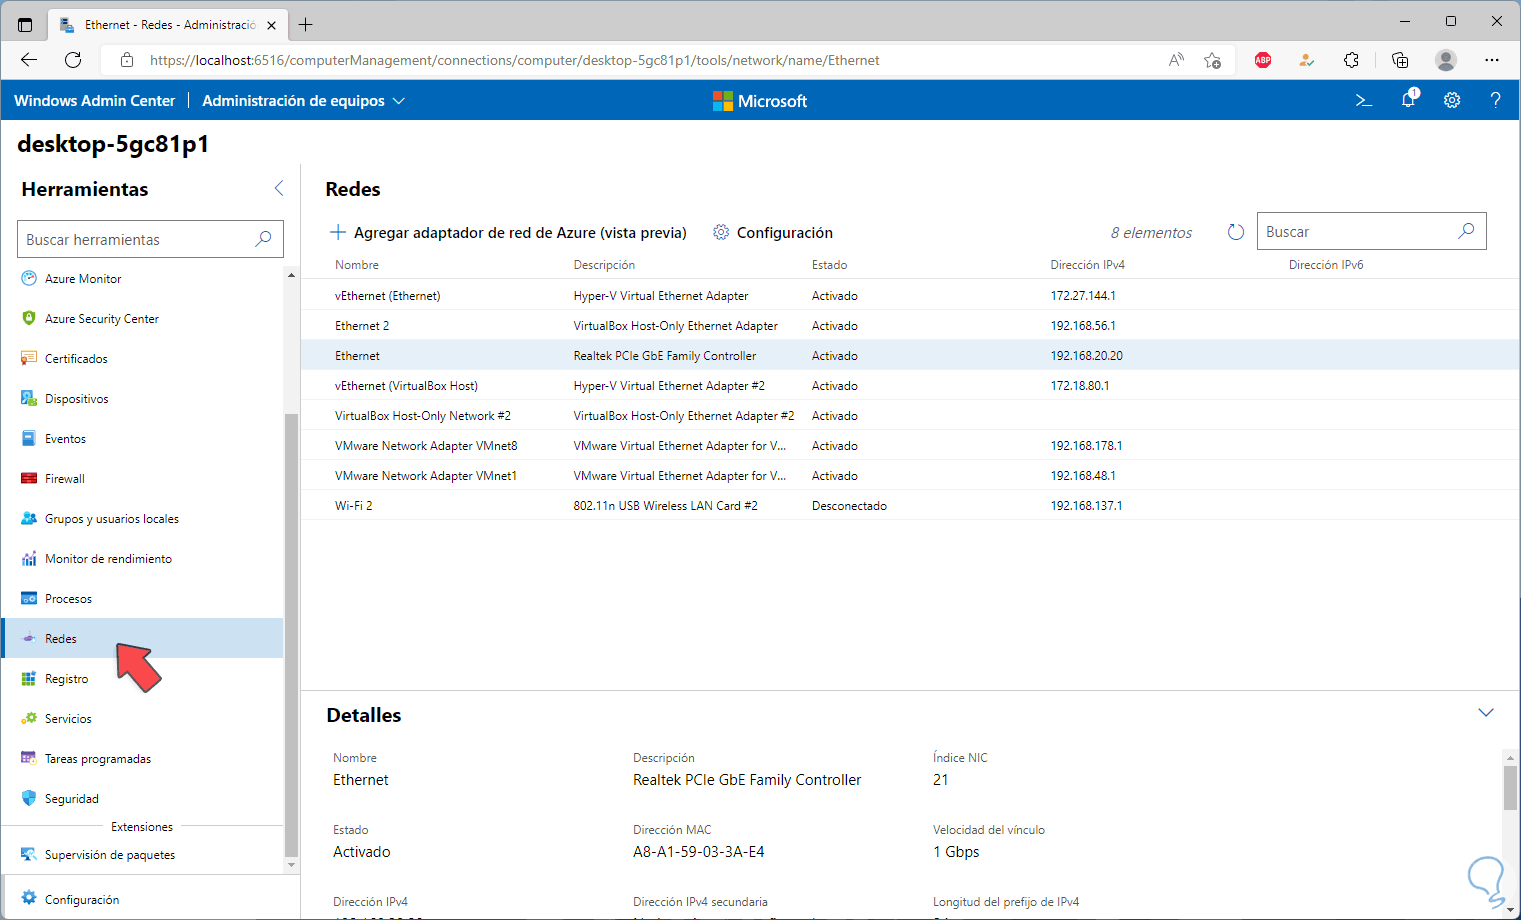This screenshot has height=920, width=1521.
Task: Sort by Nombre column header
Action: [x=357, y=265]
